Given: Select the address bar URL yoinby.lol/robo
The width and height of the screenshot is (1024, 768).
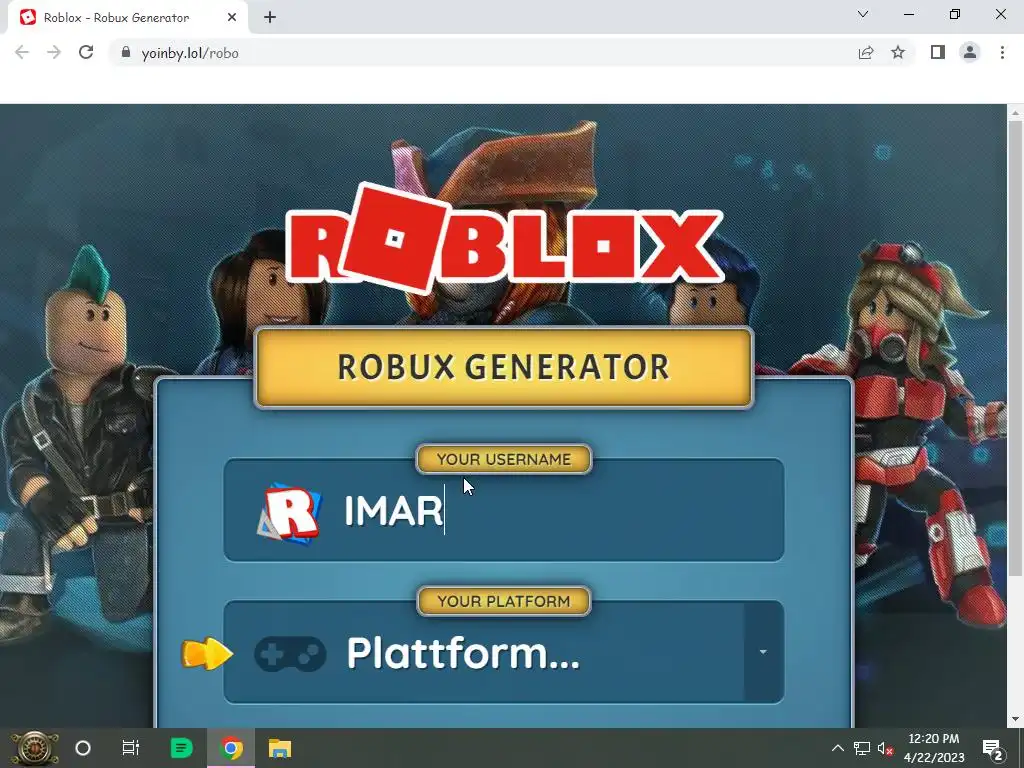Looking at the screenshot, I should click(x=190, y=54).
